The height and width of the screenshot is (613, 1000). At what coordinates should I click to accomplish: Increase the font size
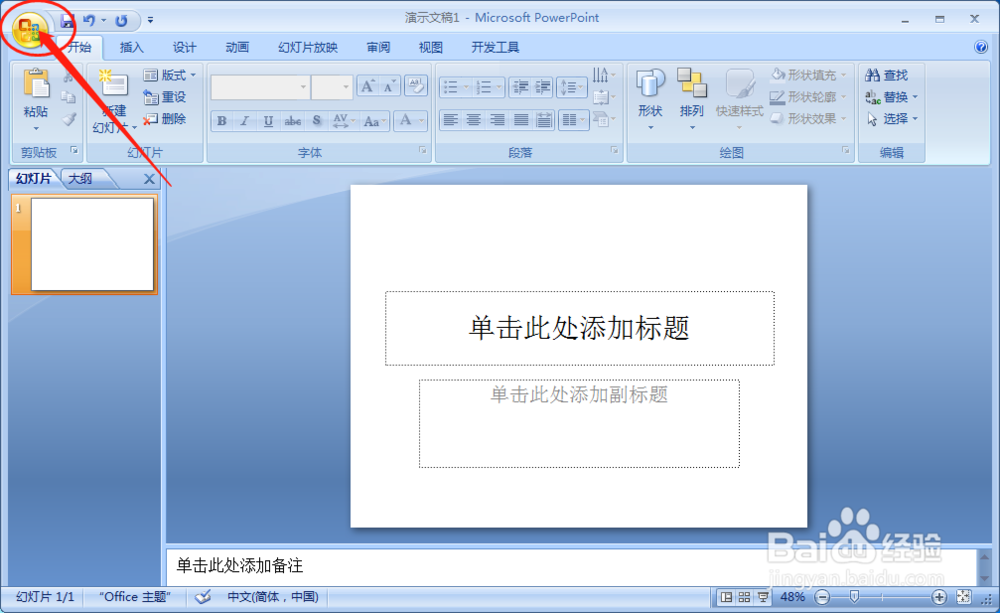pyautogui.click(x=368, y=86)
